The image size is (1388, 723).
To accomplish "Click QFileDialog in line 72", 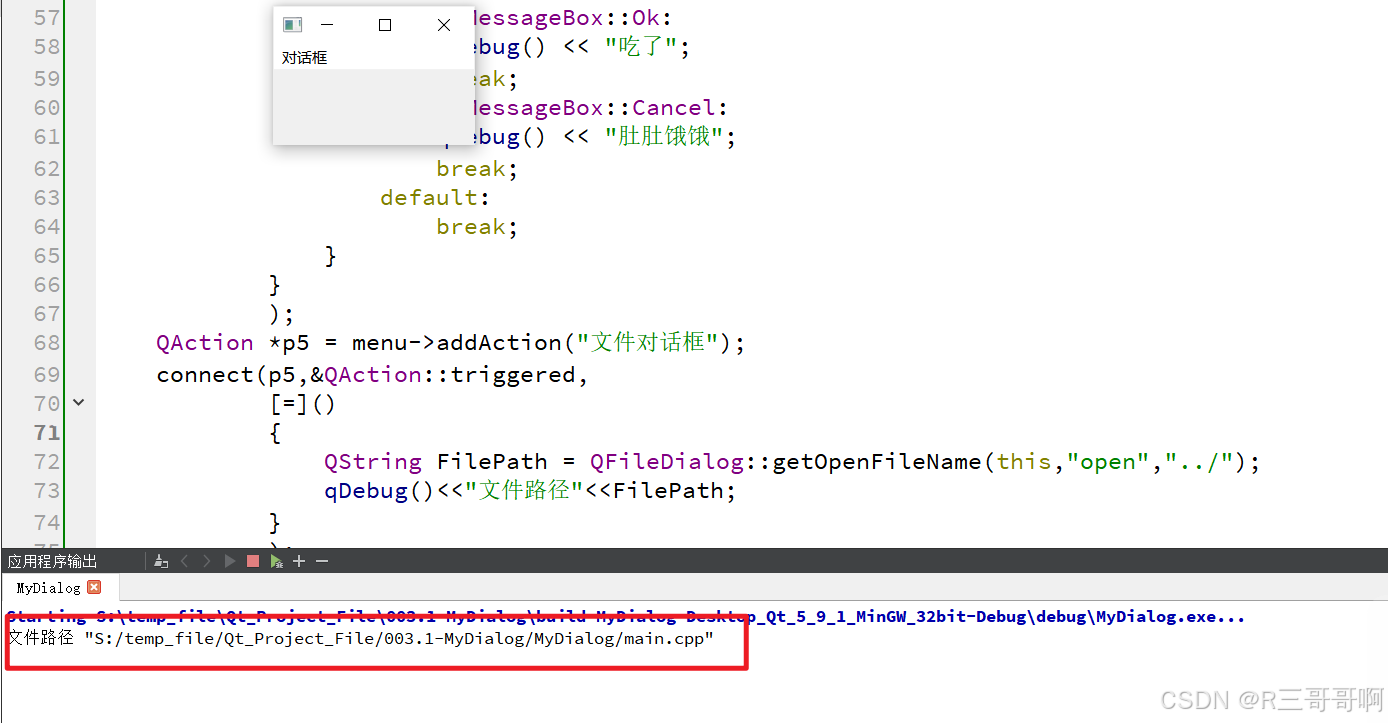I will pos(667,462).
